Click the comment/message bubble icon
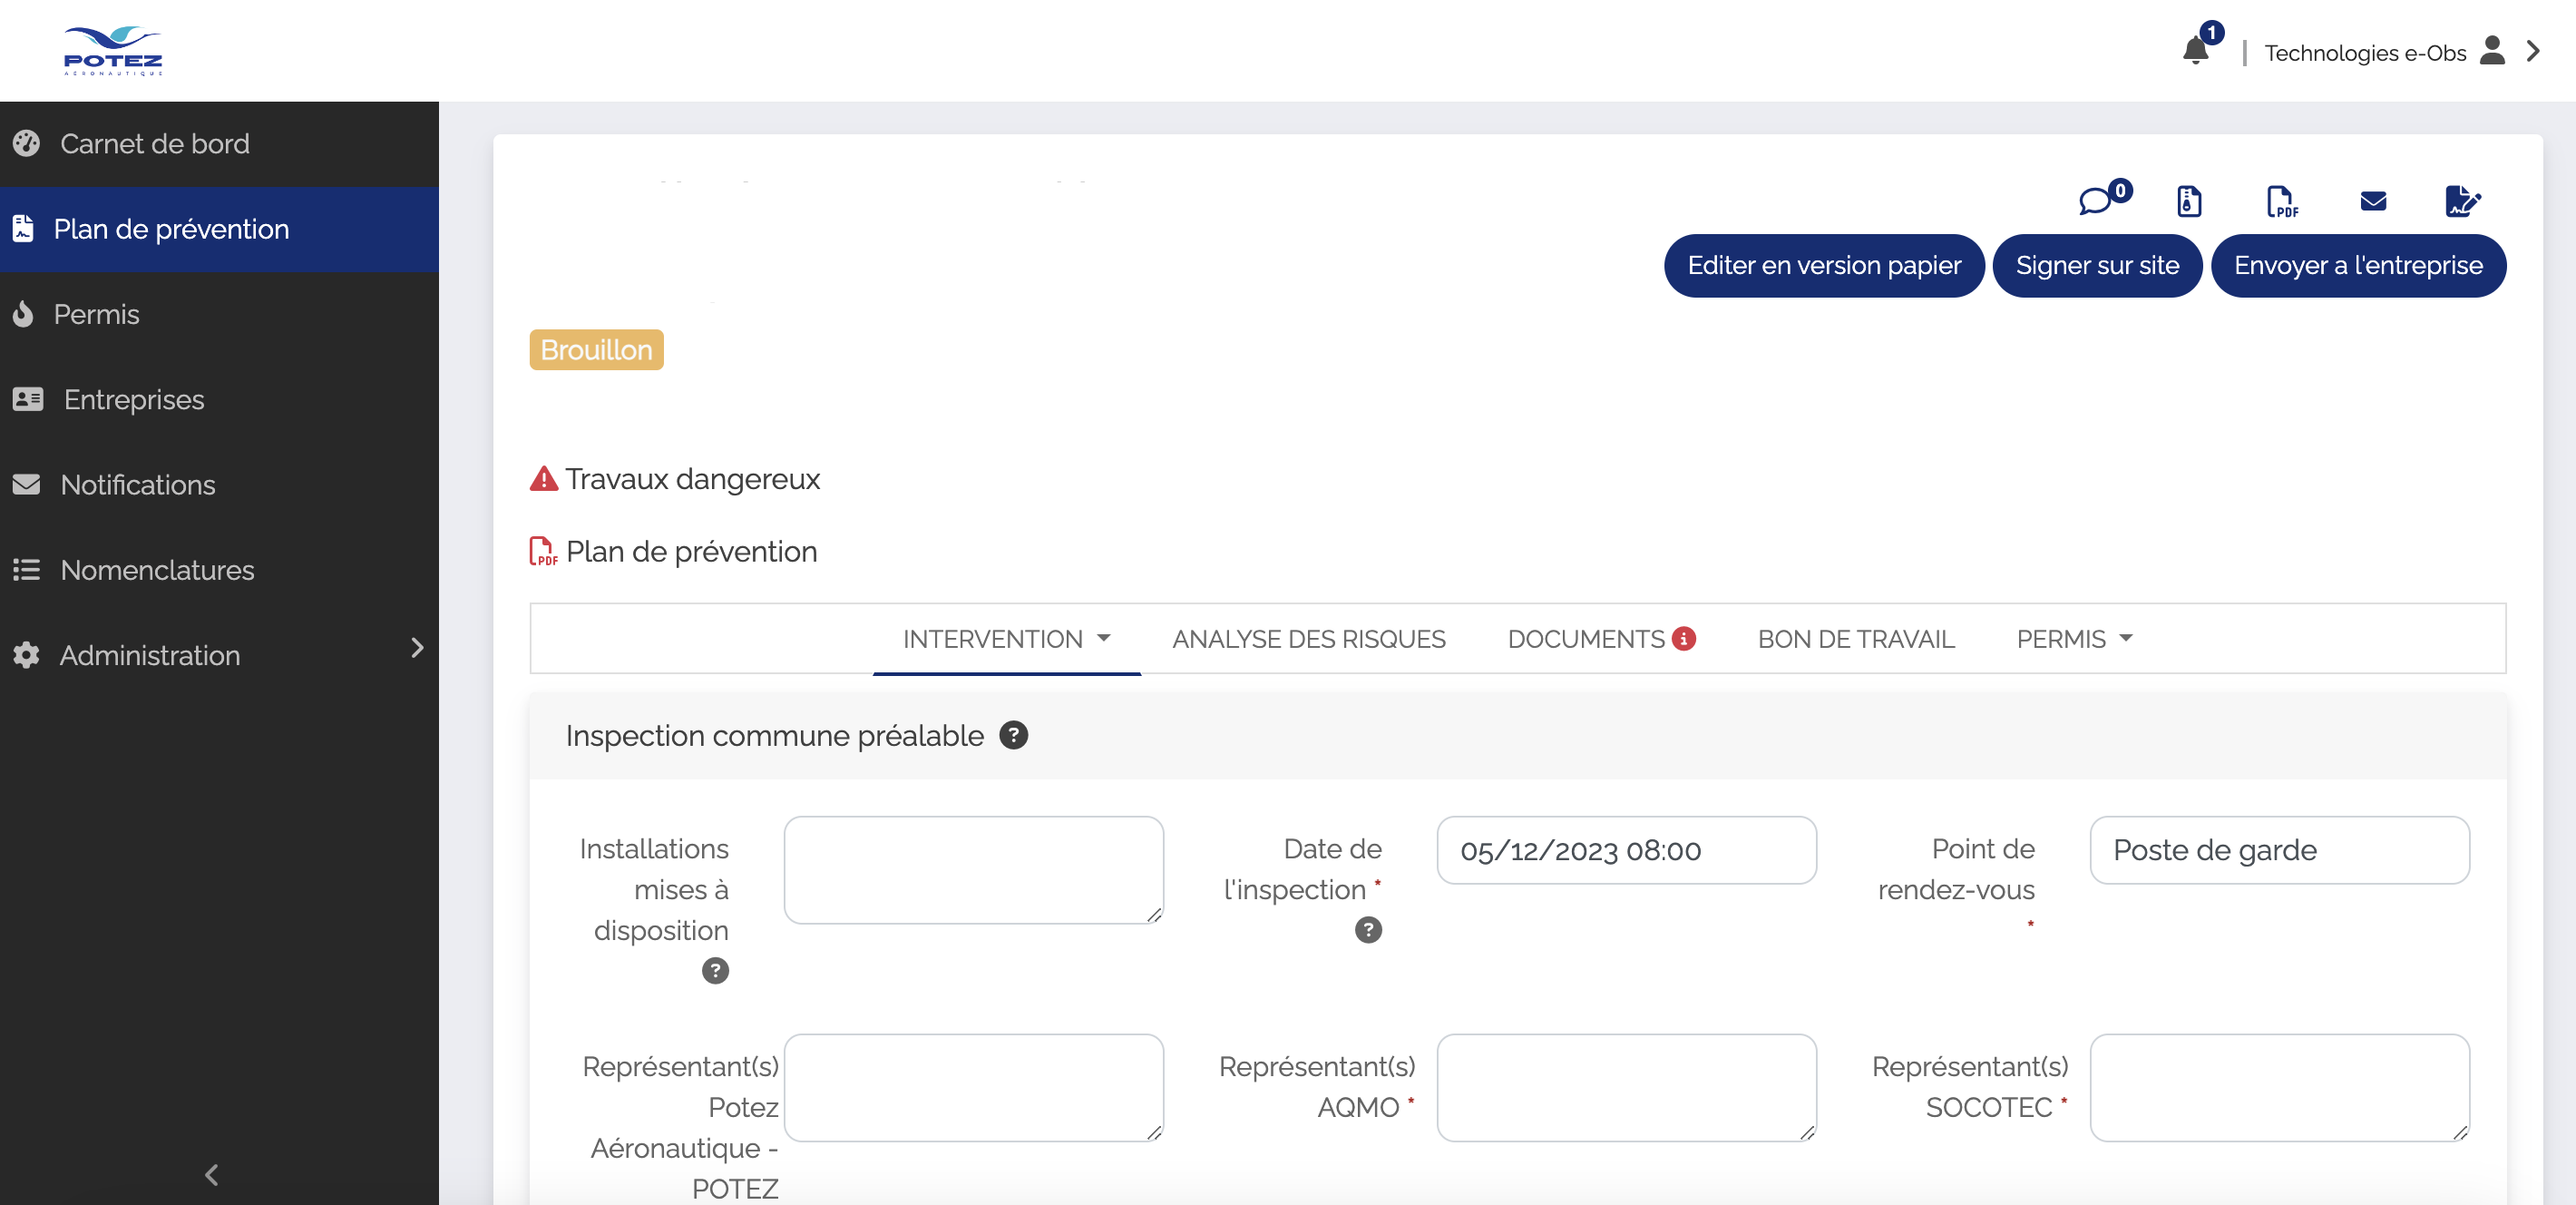Viewport: 2576px width, 1205px height. coord(2100,201)
